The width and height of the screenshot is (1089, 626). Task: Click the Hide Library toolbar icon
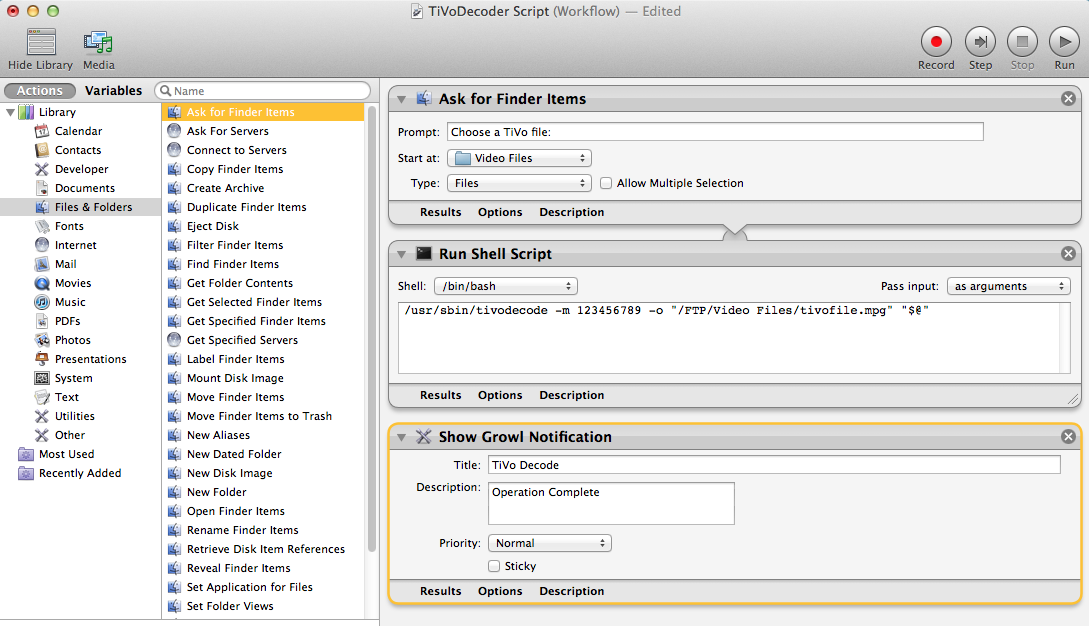point(41,42)
